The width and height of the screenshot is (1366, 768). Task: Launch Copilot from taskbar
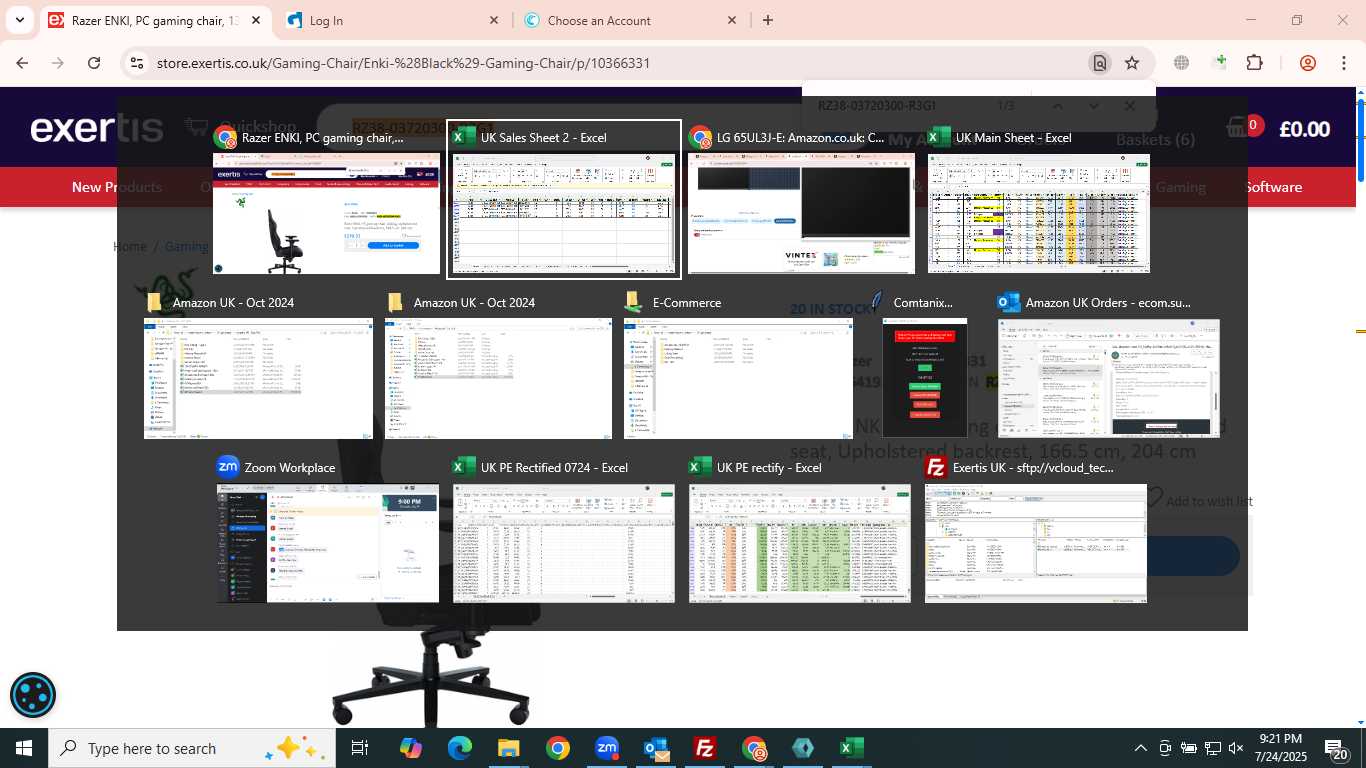411,748
